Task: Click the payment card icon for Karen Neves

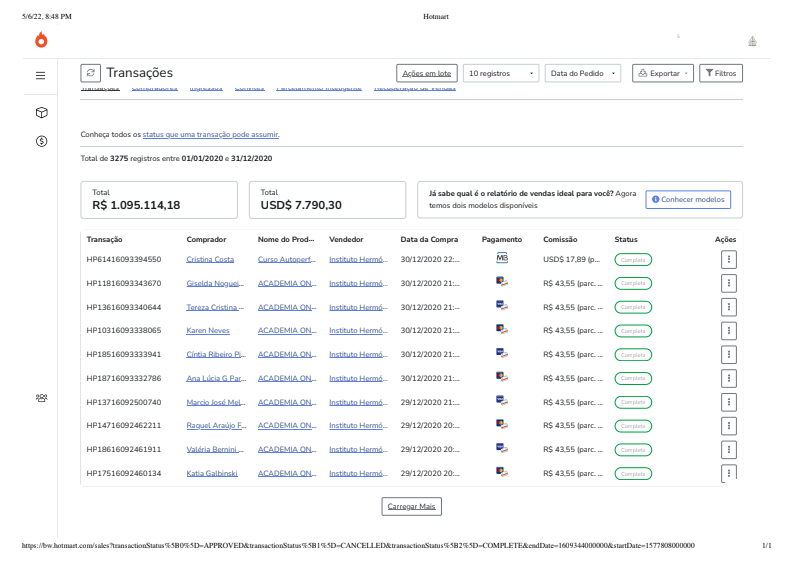Action: click(x=502, y=329)
